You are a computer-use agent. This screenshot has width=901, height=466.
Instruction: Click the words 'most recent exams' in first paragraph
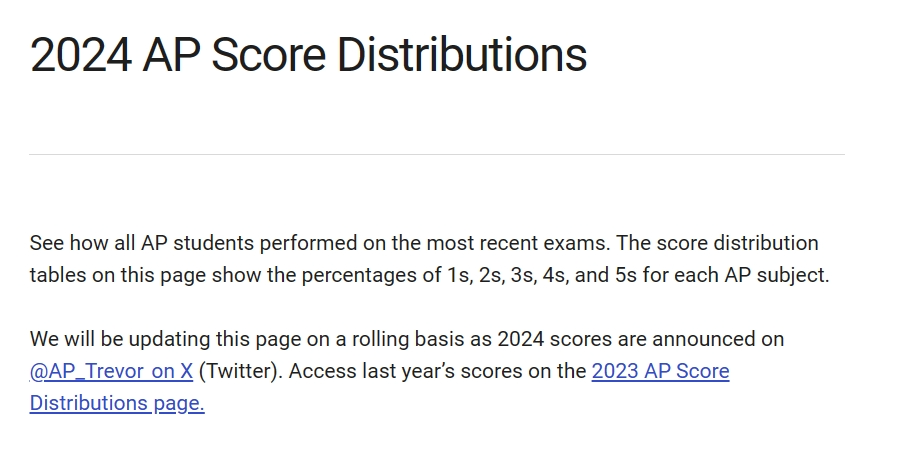tap(517, 243)
